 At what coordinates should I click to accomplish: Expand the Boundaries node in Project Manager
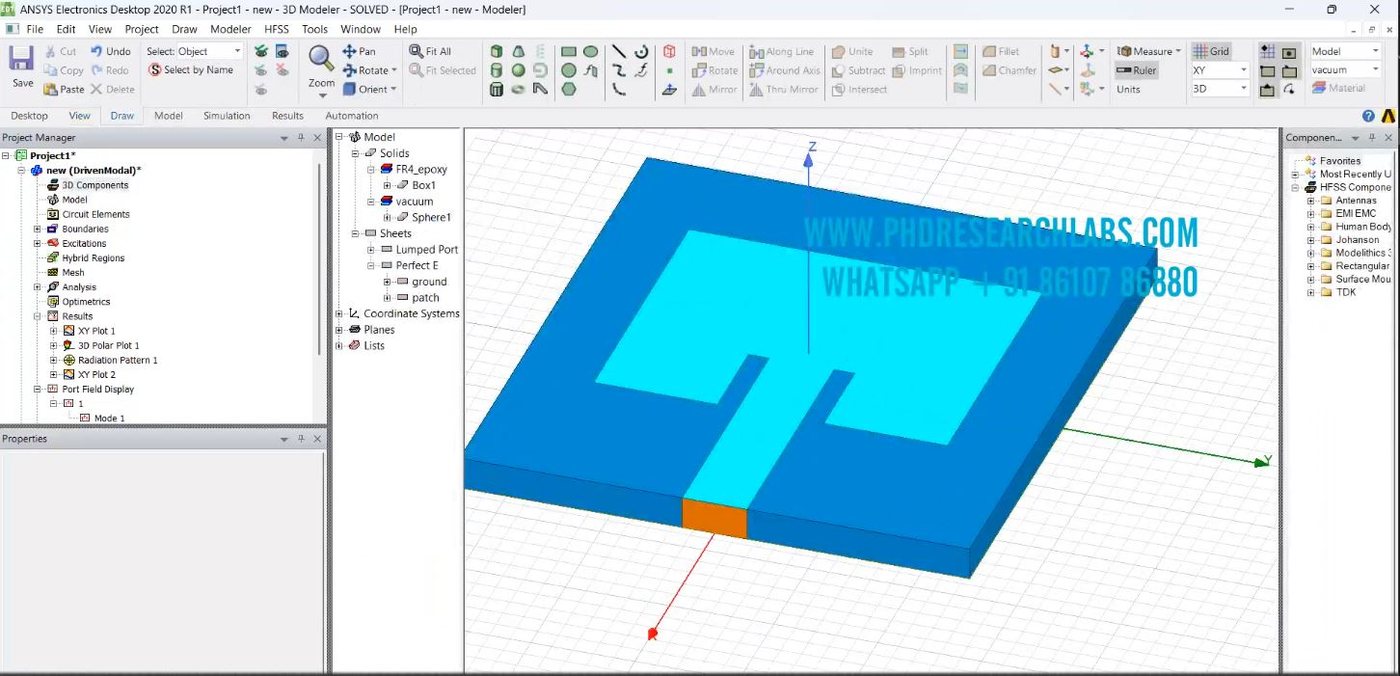[x=38, y=229]
